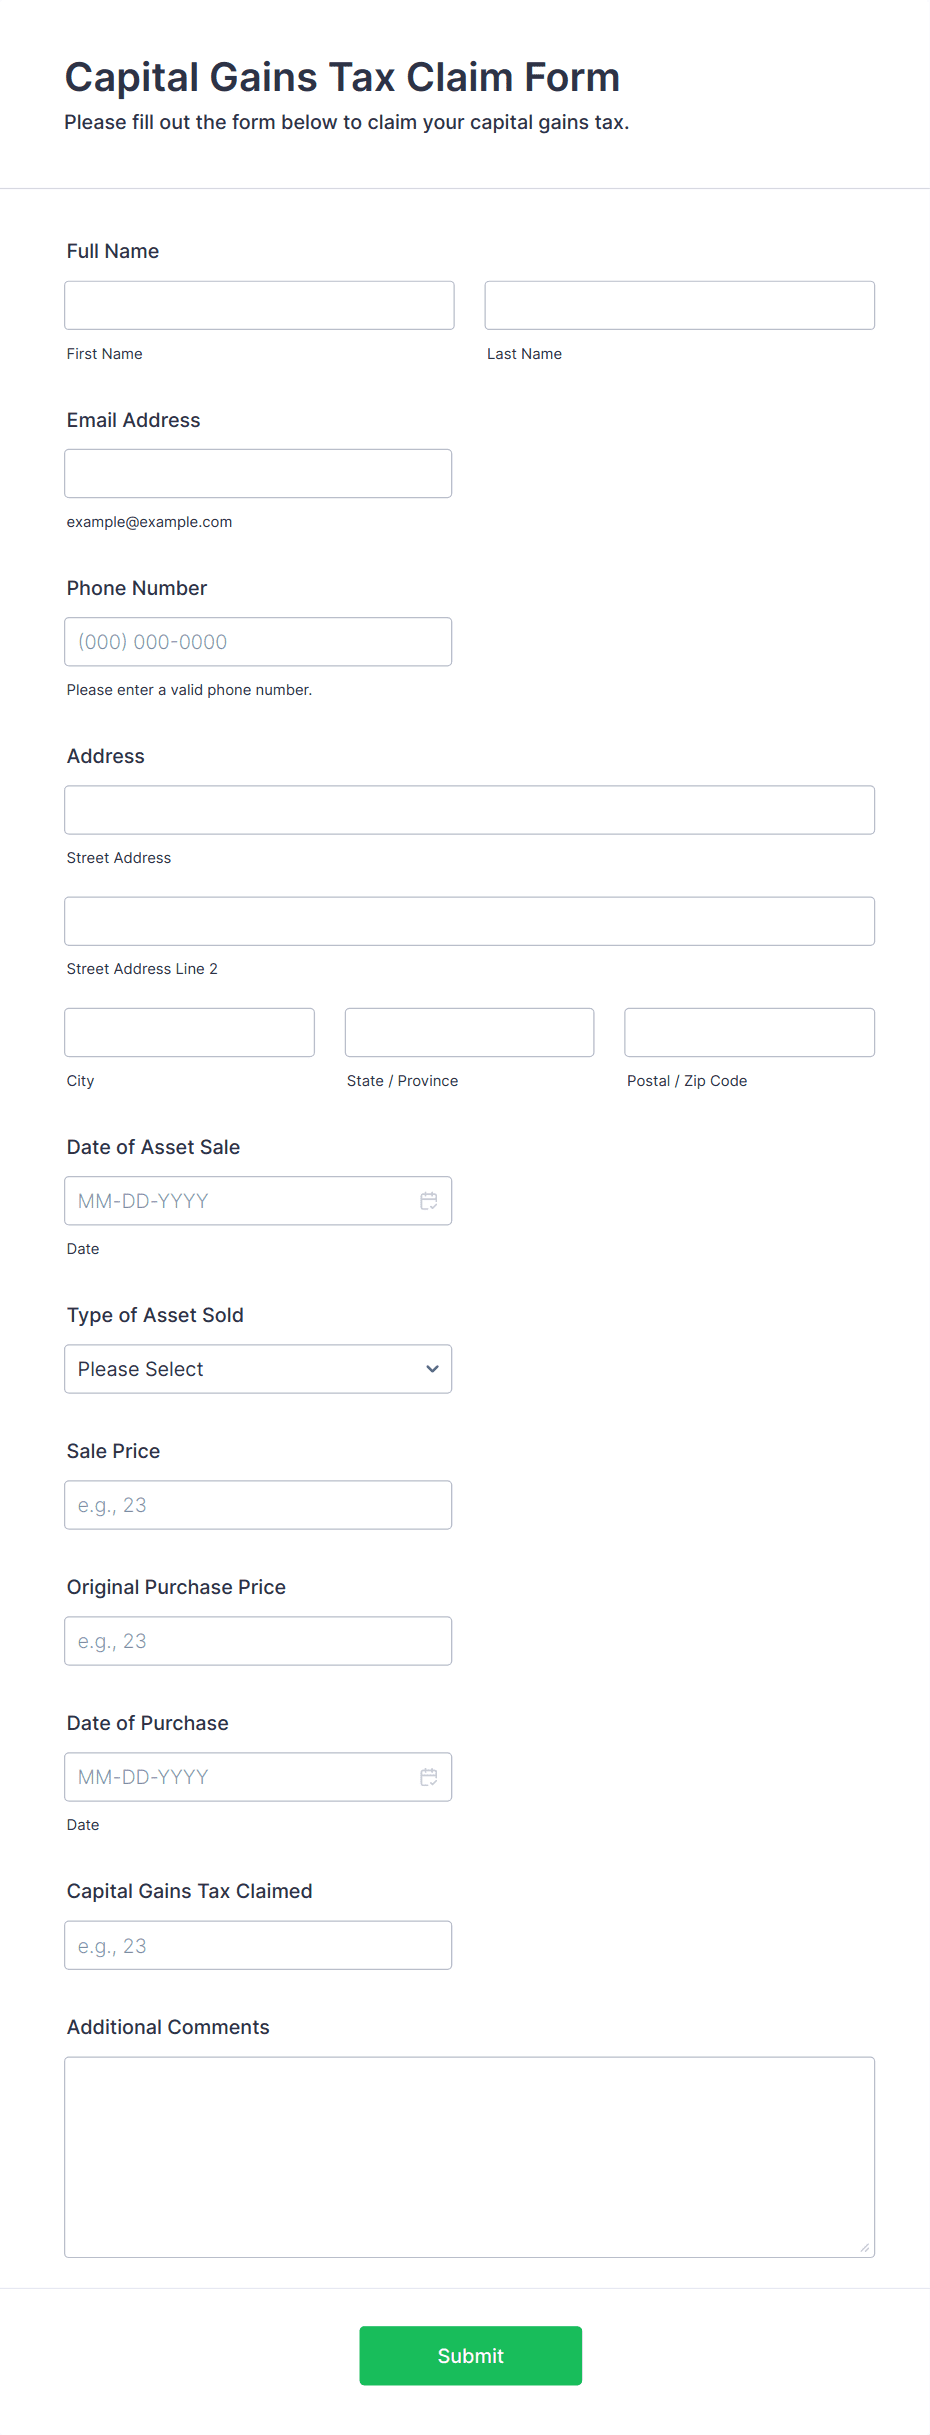Click the Original Purchase Price field
Viewport: 930px width, 2435px height.
tap(258, 1641)
